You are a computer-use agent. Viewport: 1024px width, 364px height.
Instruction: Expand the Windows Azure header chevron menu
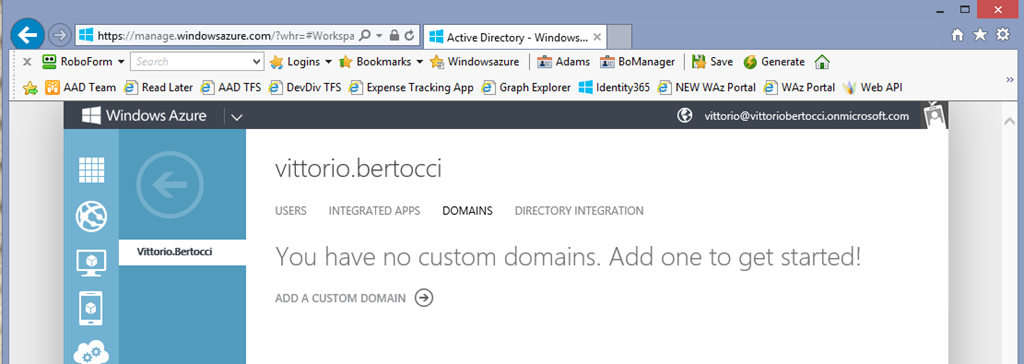(237, 118)
